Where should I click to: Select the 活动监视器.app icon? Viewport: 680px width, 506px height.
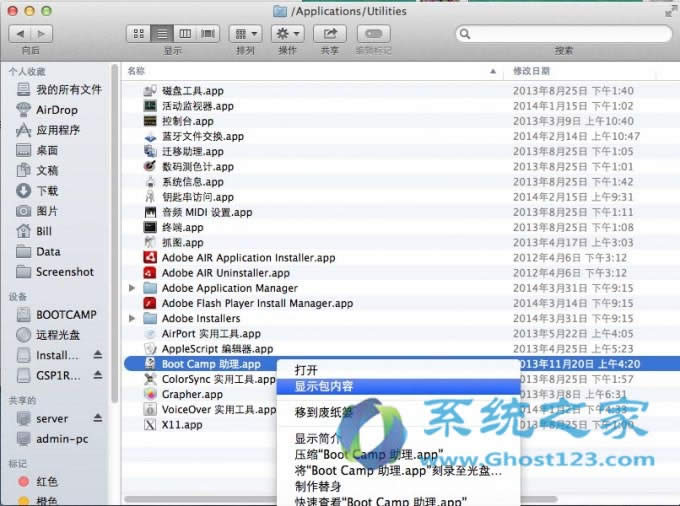(150, 106)
